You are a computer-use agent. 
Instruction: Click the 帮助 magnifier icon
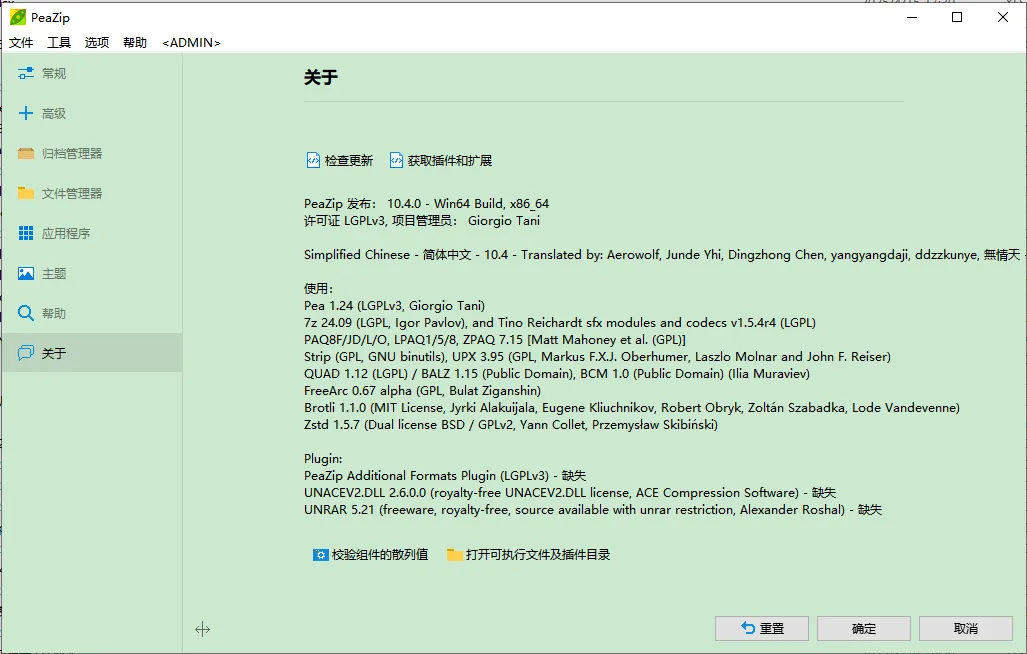pos(26,313)
